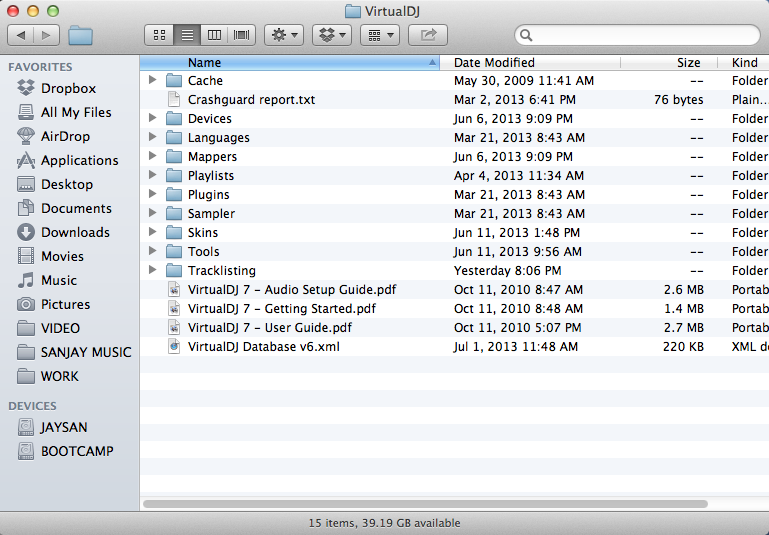Go forward with the right arrow button
The image size is (769, 535).
tap(47, 35)
